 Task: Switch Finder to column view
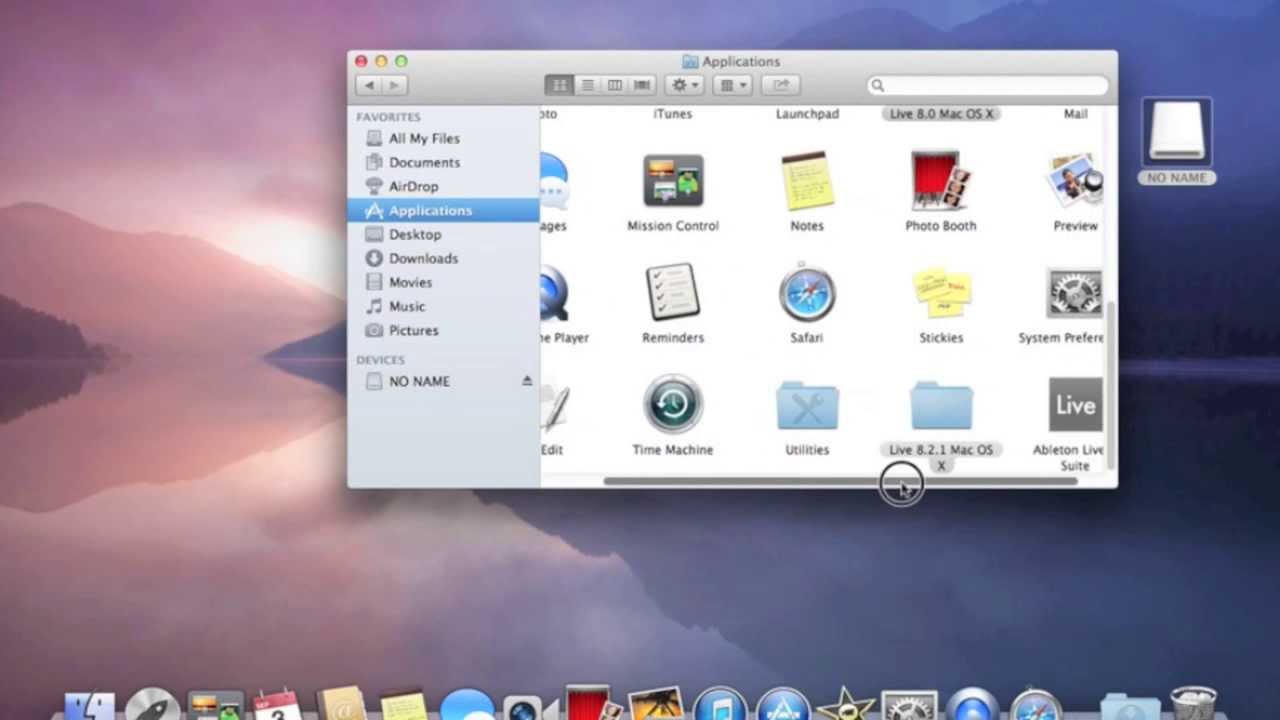(615, 85)
